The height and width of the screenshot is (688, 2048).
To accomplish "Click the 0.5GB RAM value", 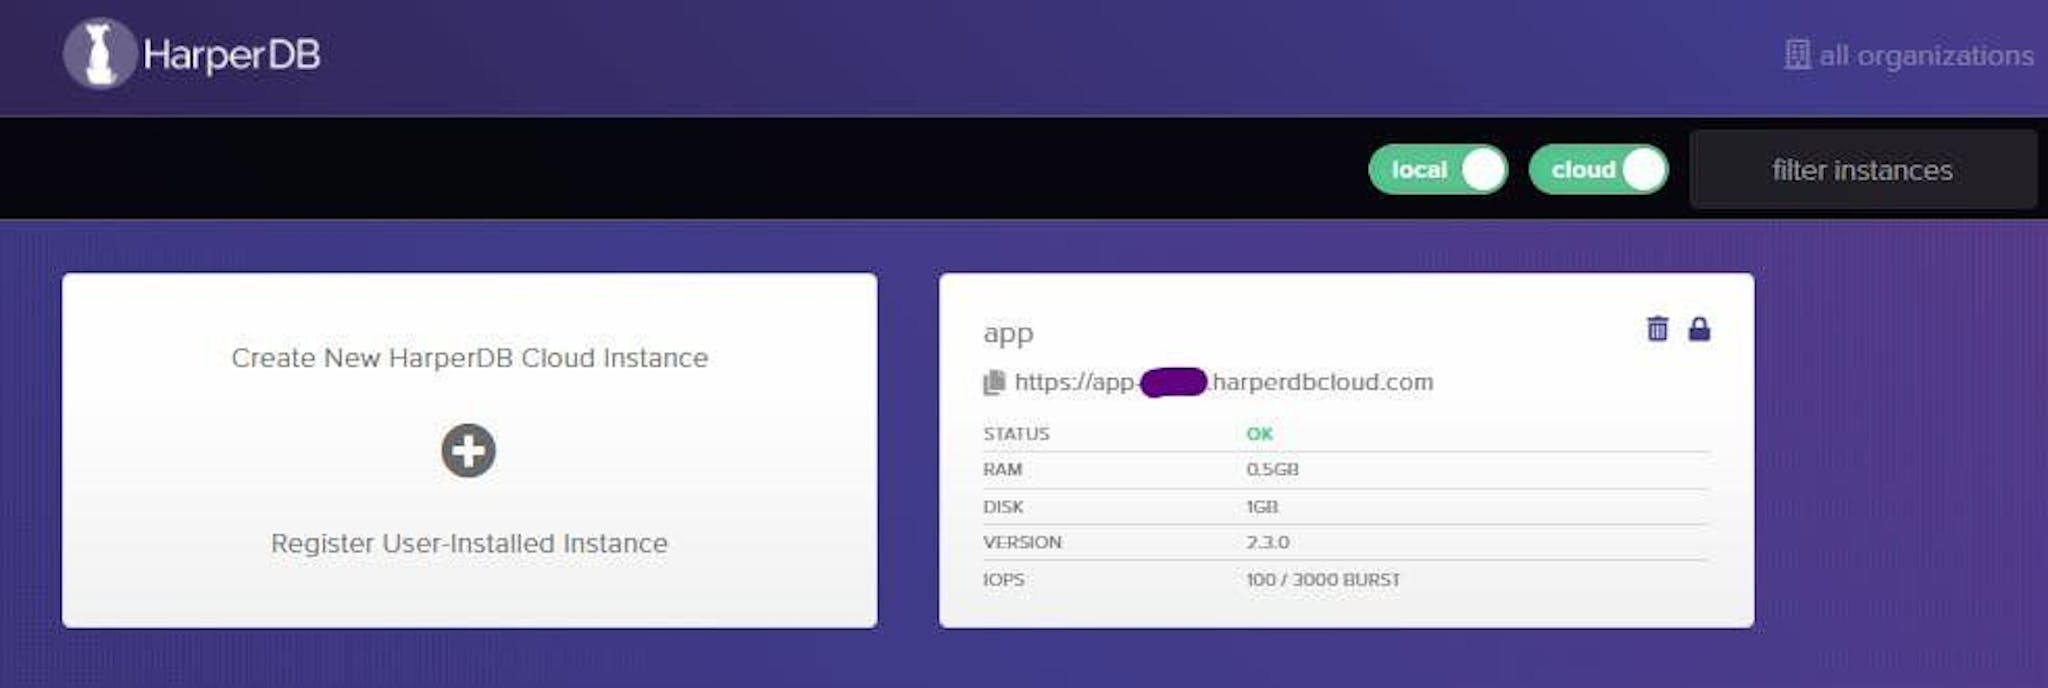I will click(x=1272, y=469).
